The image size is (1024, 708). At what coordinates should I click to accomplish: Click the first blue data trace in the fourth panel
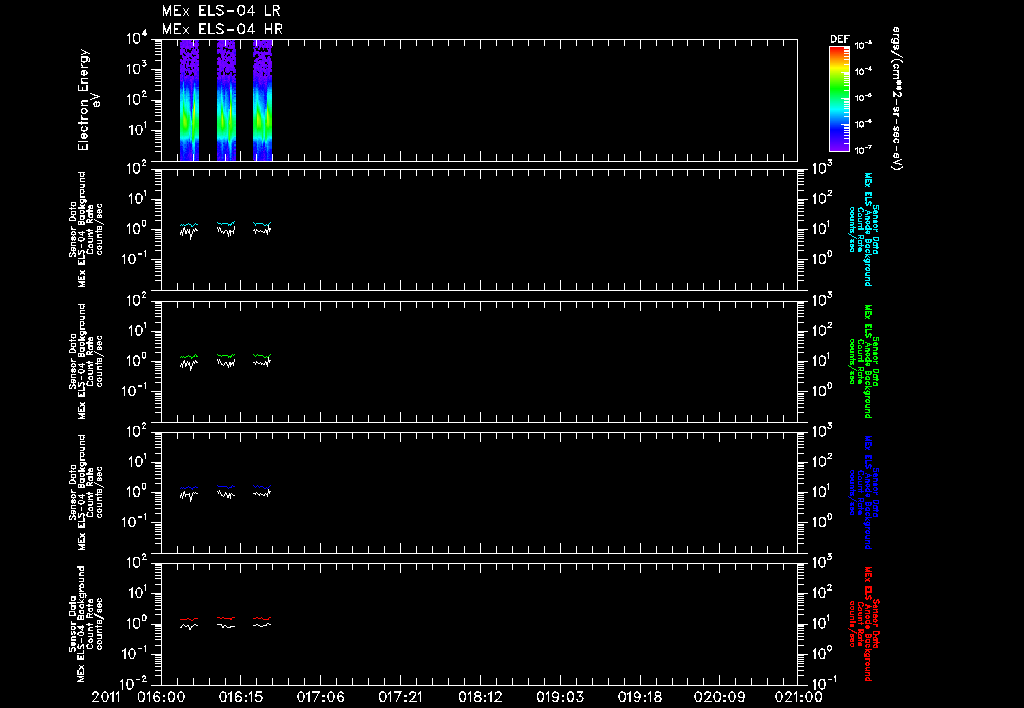[x=189, y=488]
